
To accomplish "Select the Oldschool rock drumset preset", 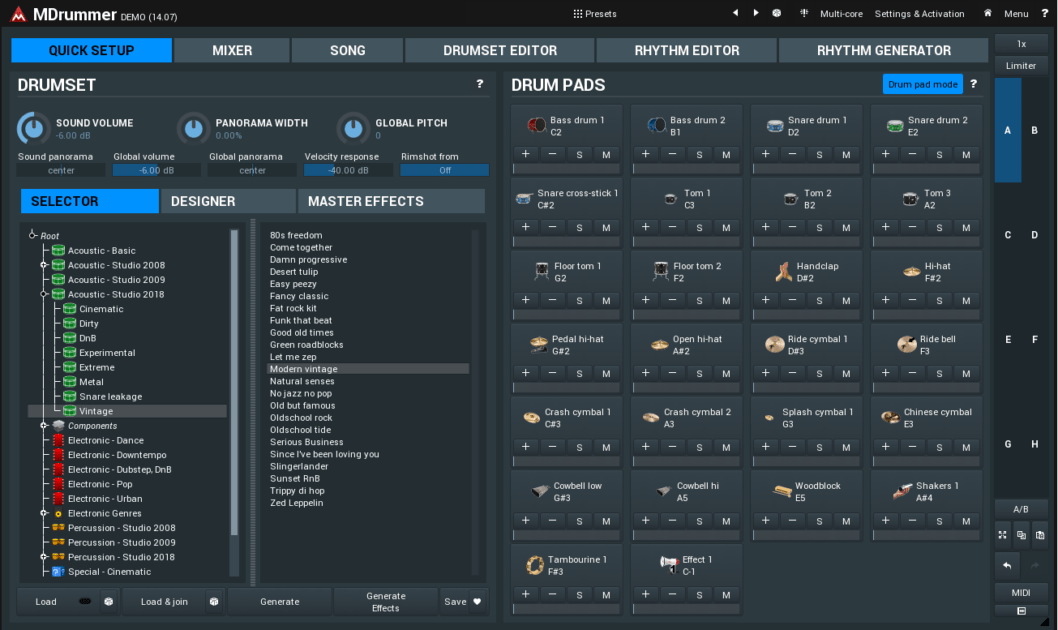I will tap(301, 418).
